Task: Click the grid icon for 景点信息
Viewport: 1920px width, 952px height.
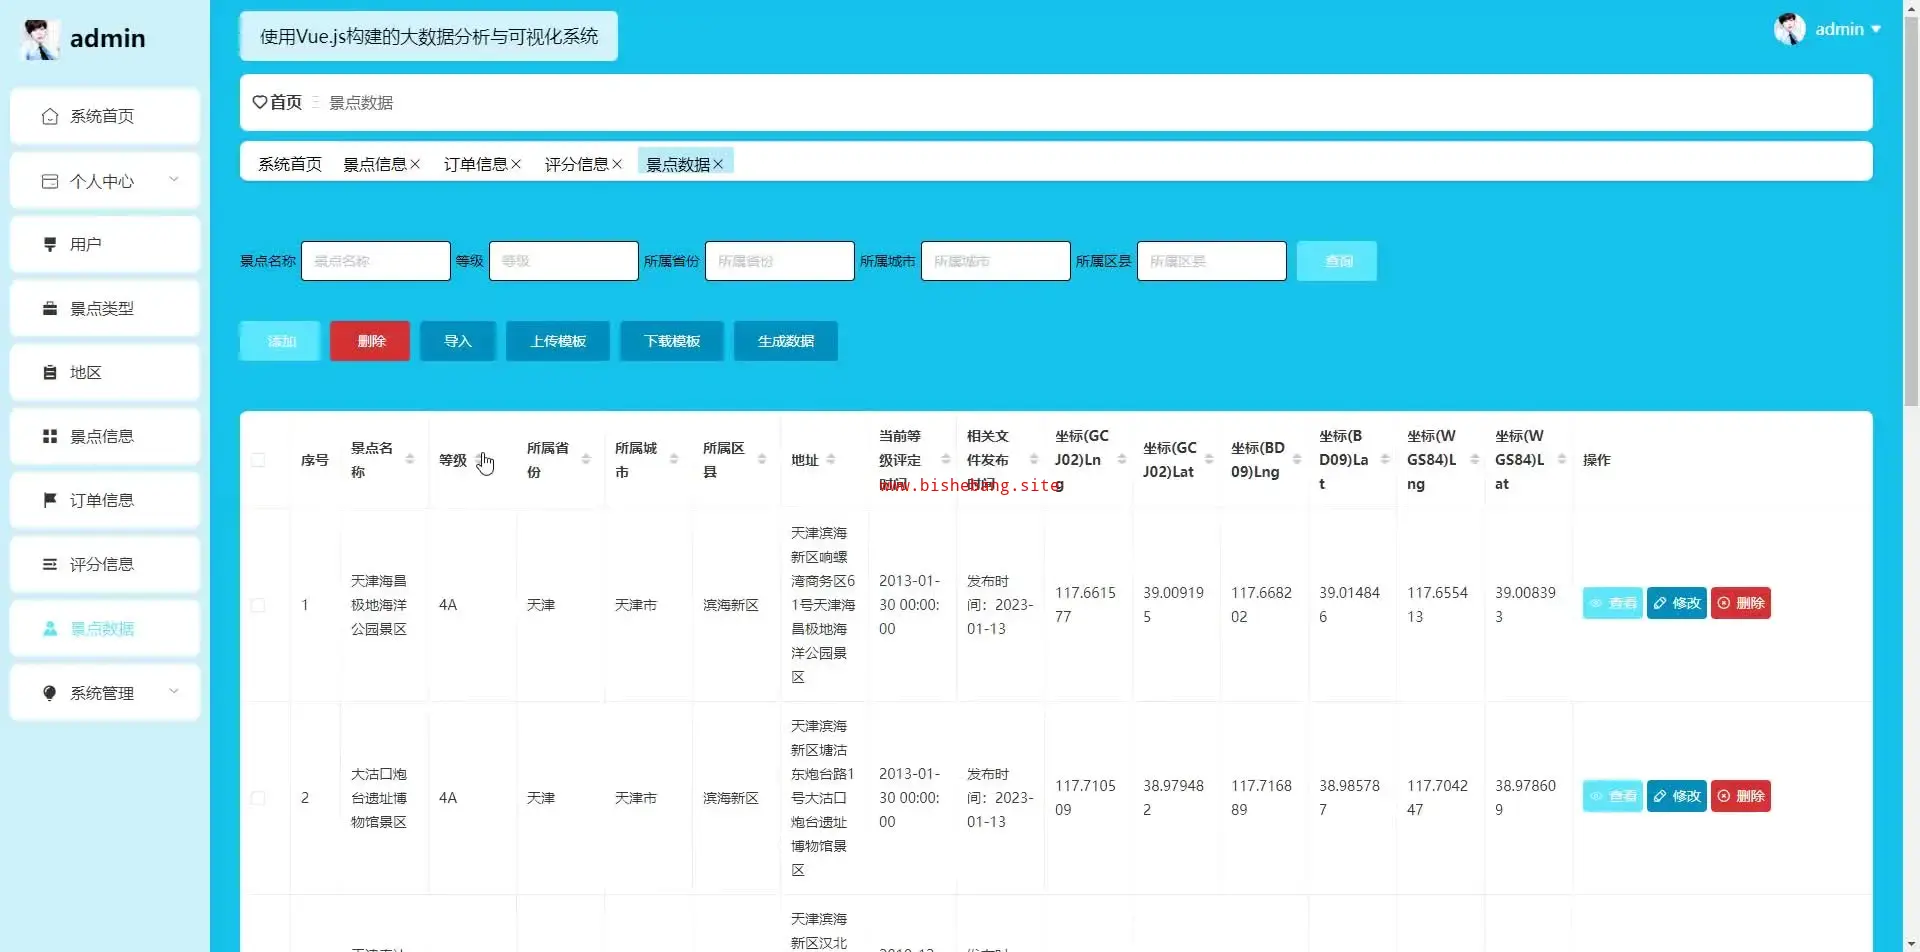Action: [50, 437]
